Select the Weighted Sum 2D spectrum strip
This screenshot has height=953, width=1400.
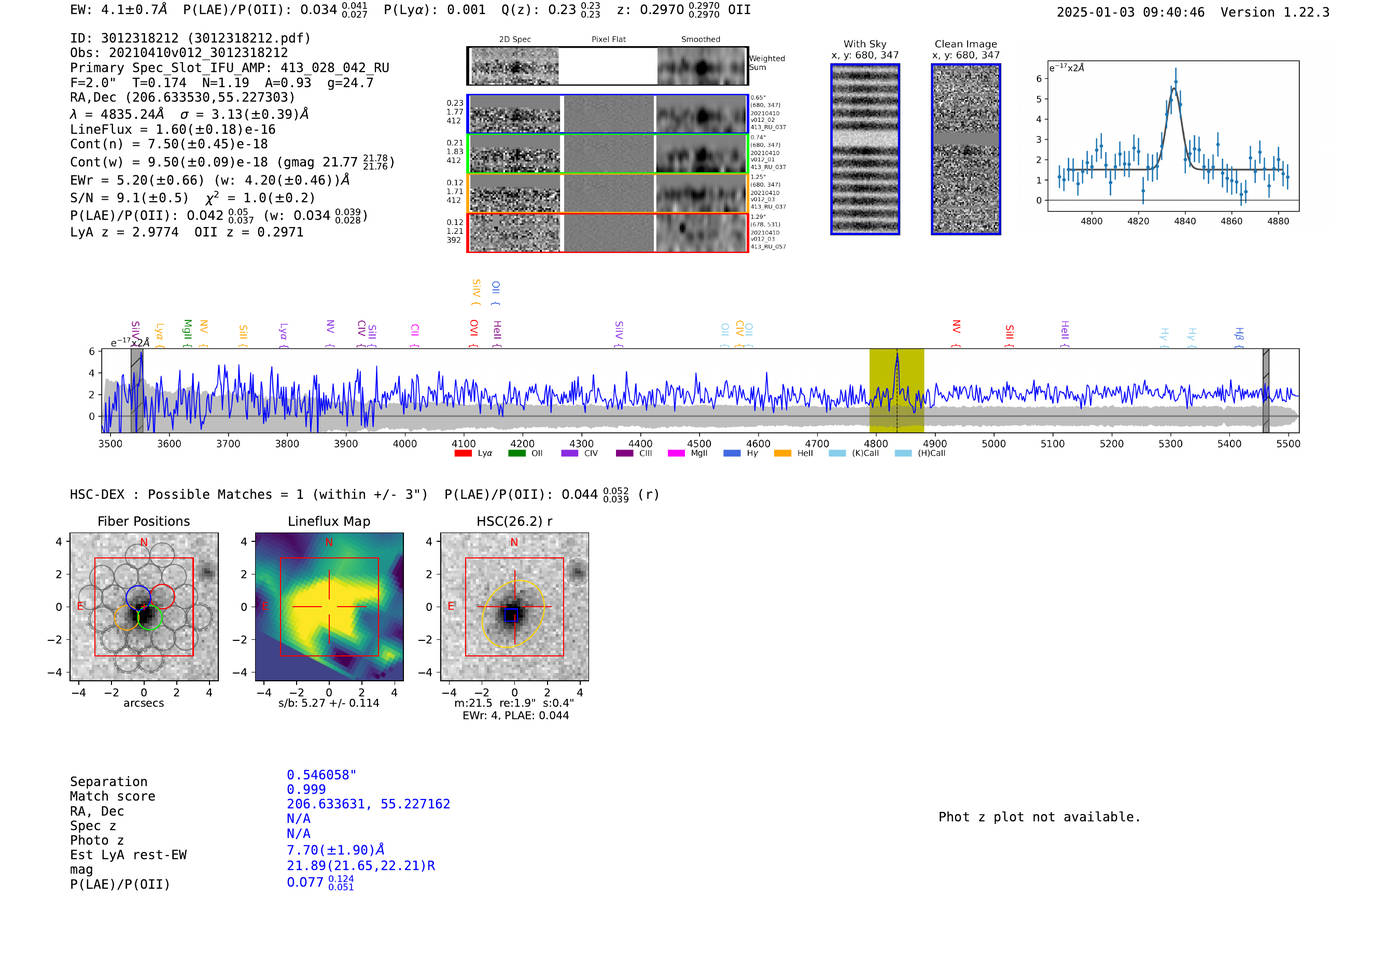tap(607, 66)
